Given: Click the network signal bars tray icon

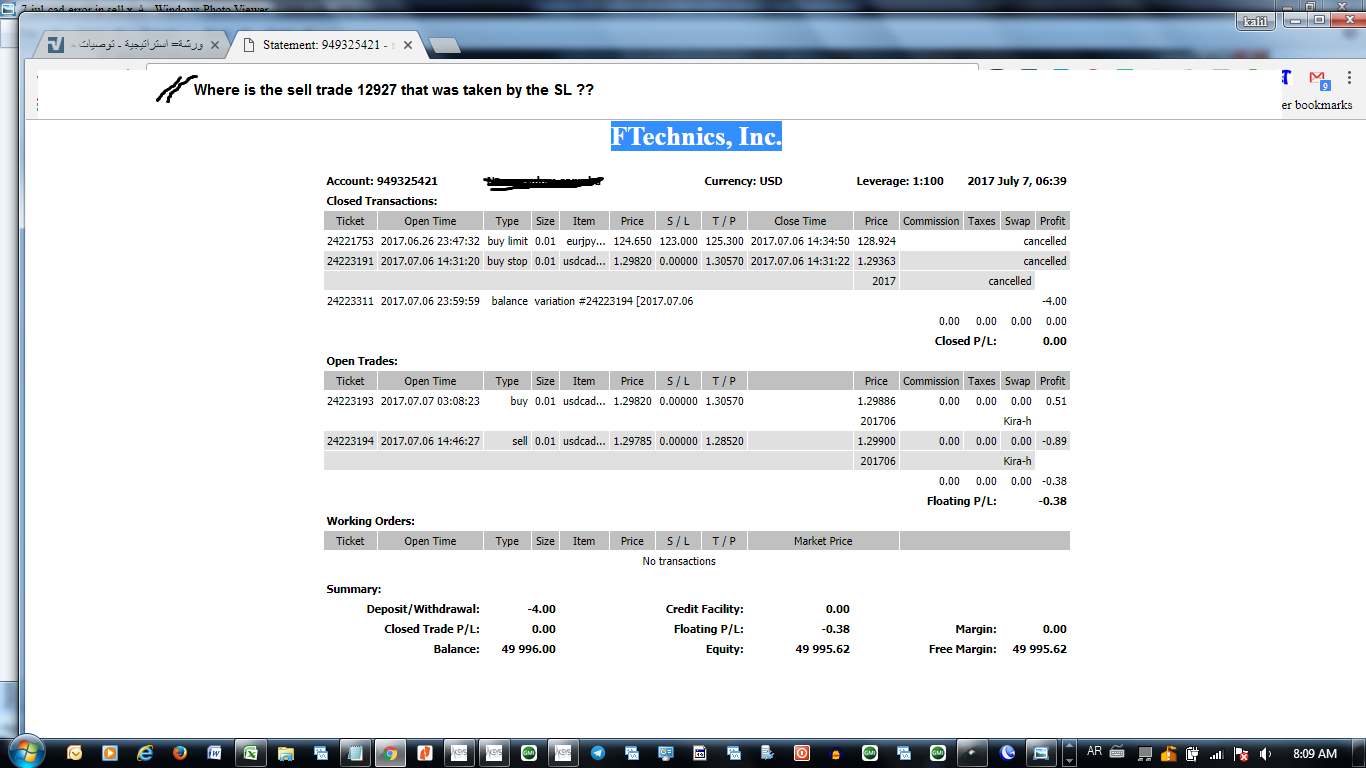Looking at the screenshot, I should click(x=1217, y=753).
